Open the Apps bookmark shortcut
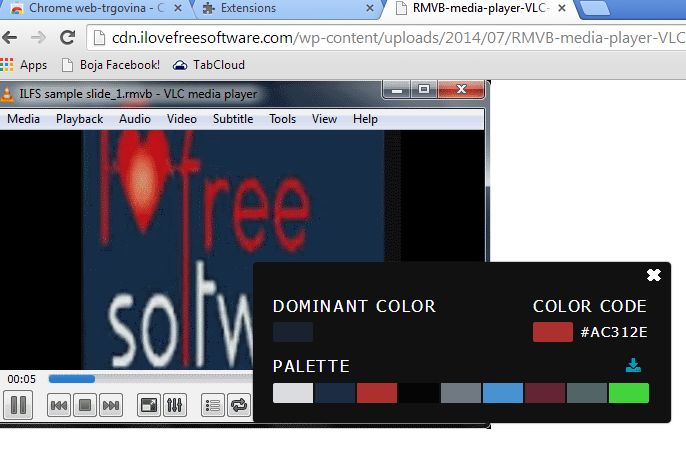Screen dimensions: 686x450 [24, 65]
